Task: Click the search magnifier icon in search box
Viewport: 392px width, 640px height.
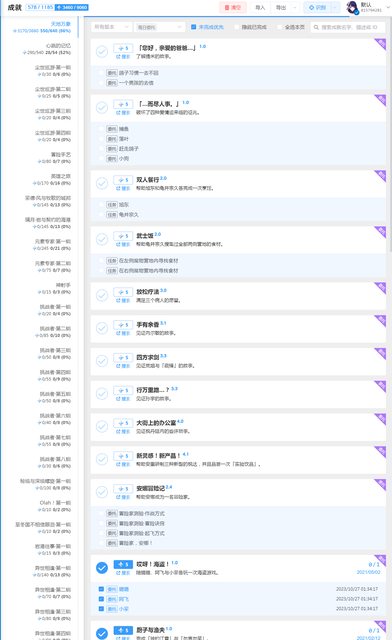Action: click(x=316, y=27)
